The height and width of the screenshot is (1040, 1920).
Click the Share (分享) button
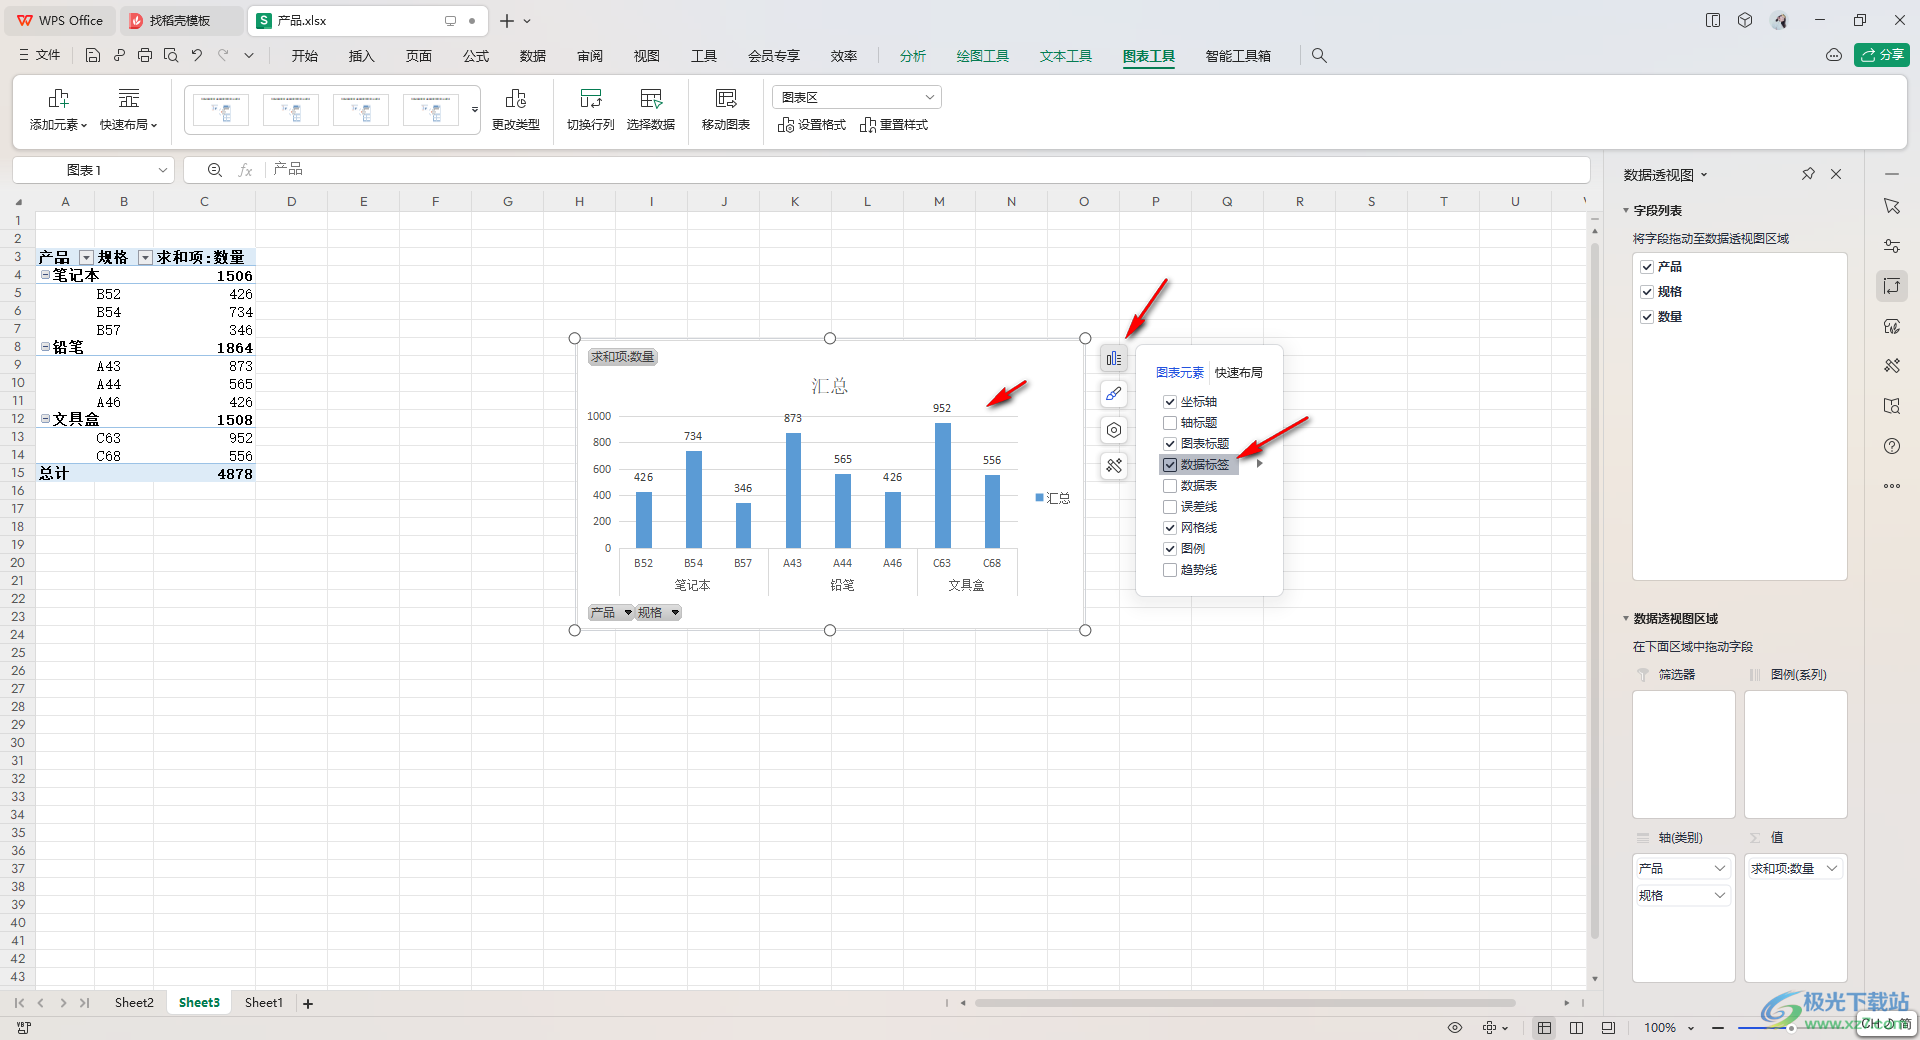[x=1882, y=55]
